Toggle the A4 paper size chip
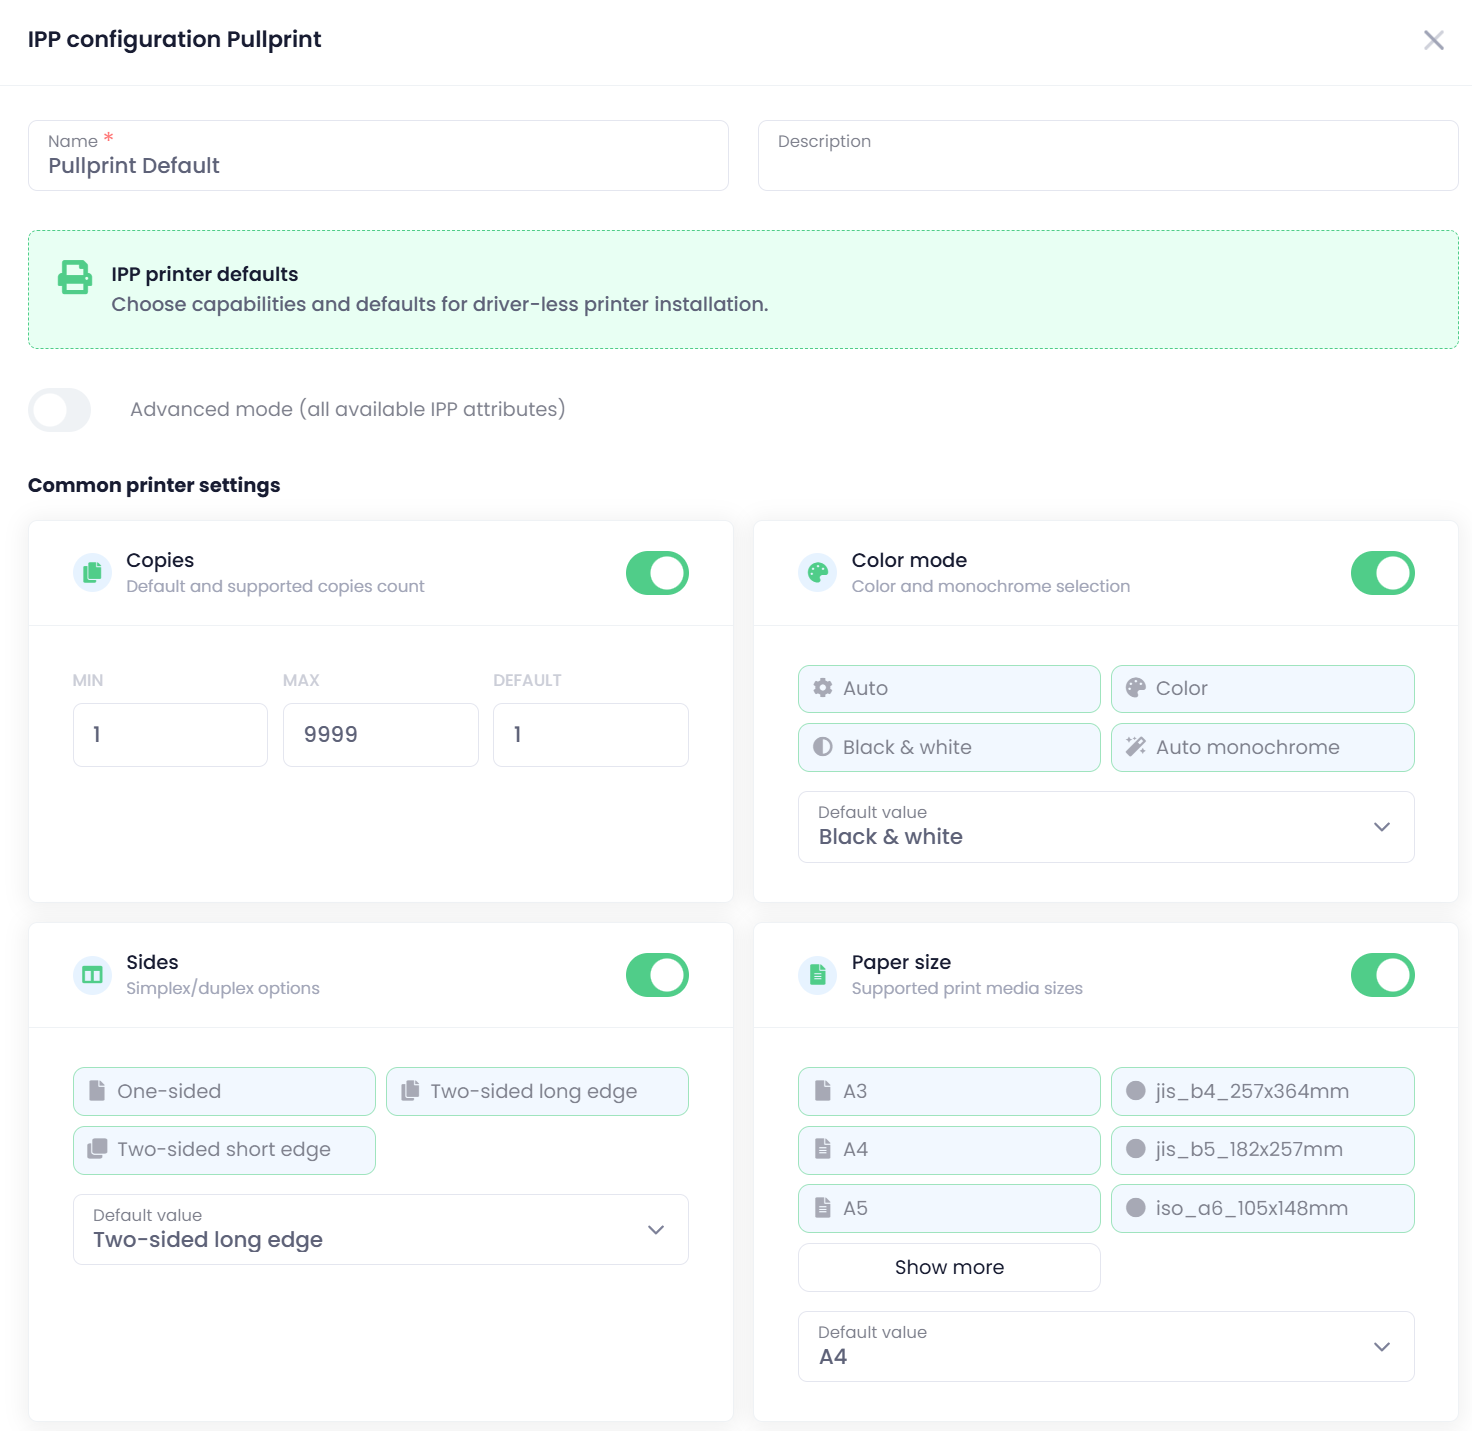The width and height of the screenshot is (1472, 1431). tap(949, 1150)
